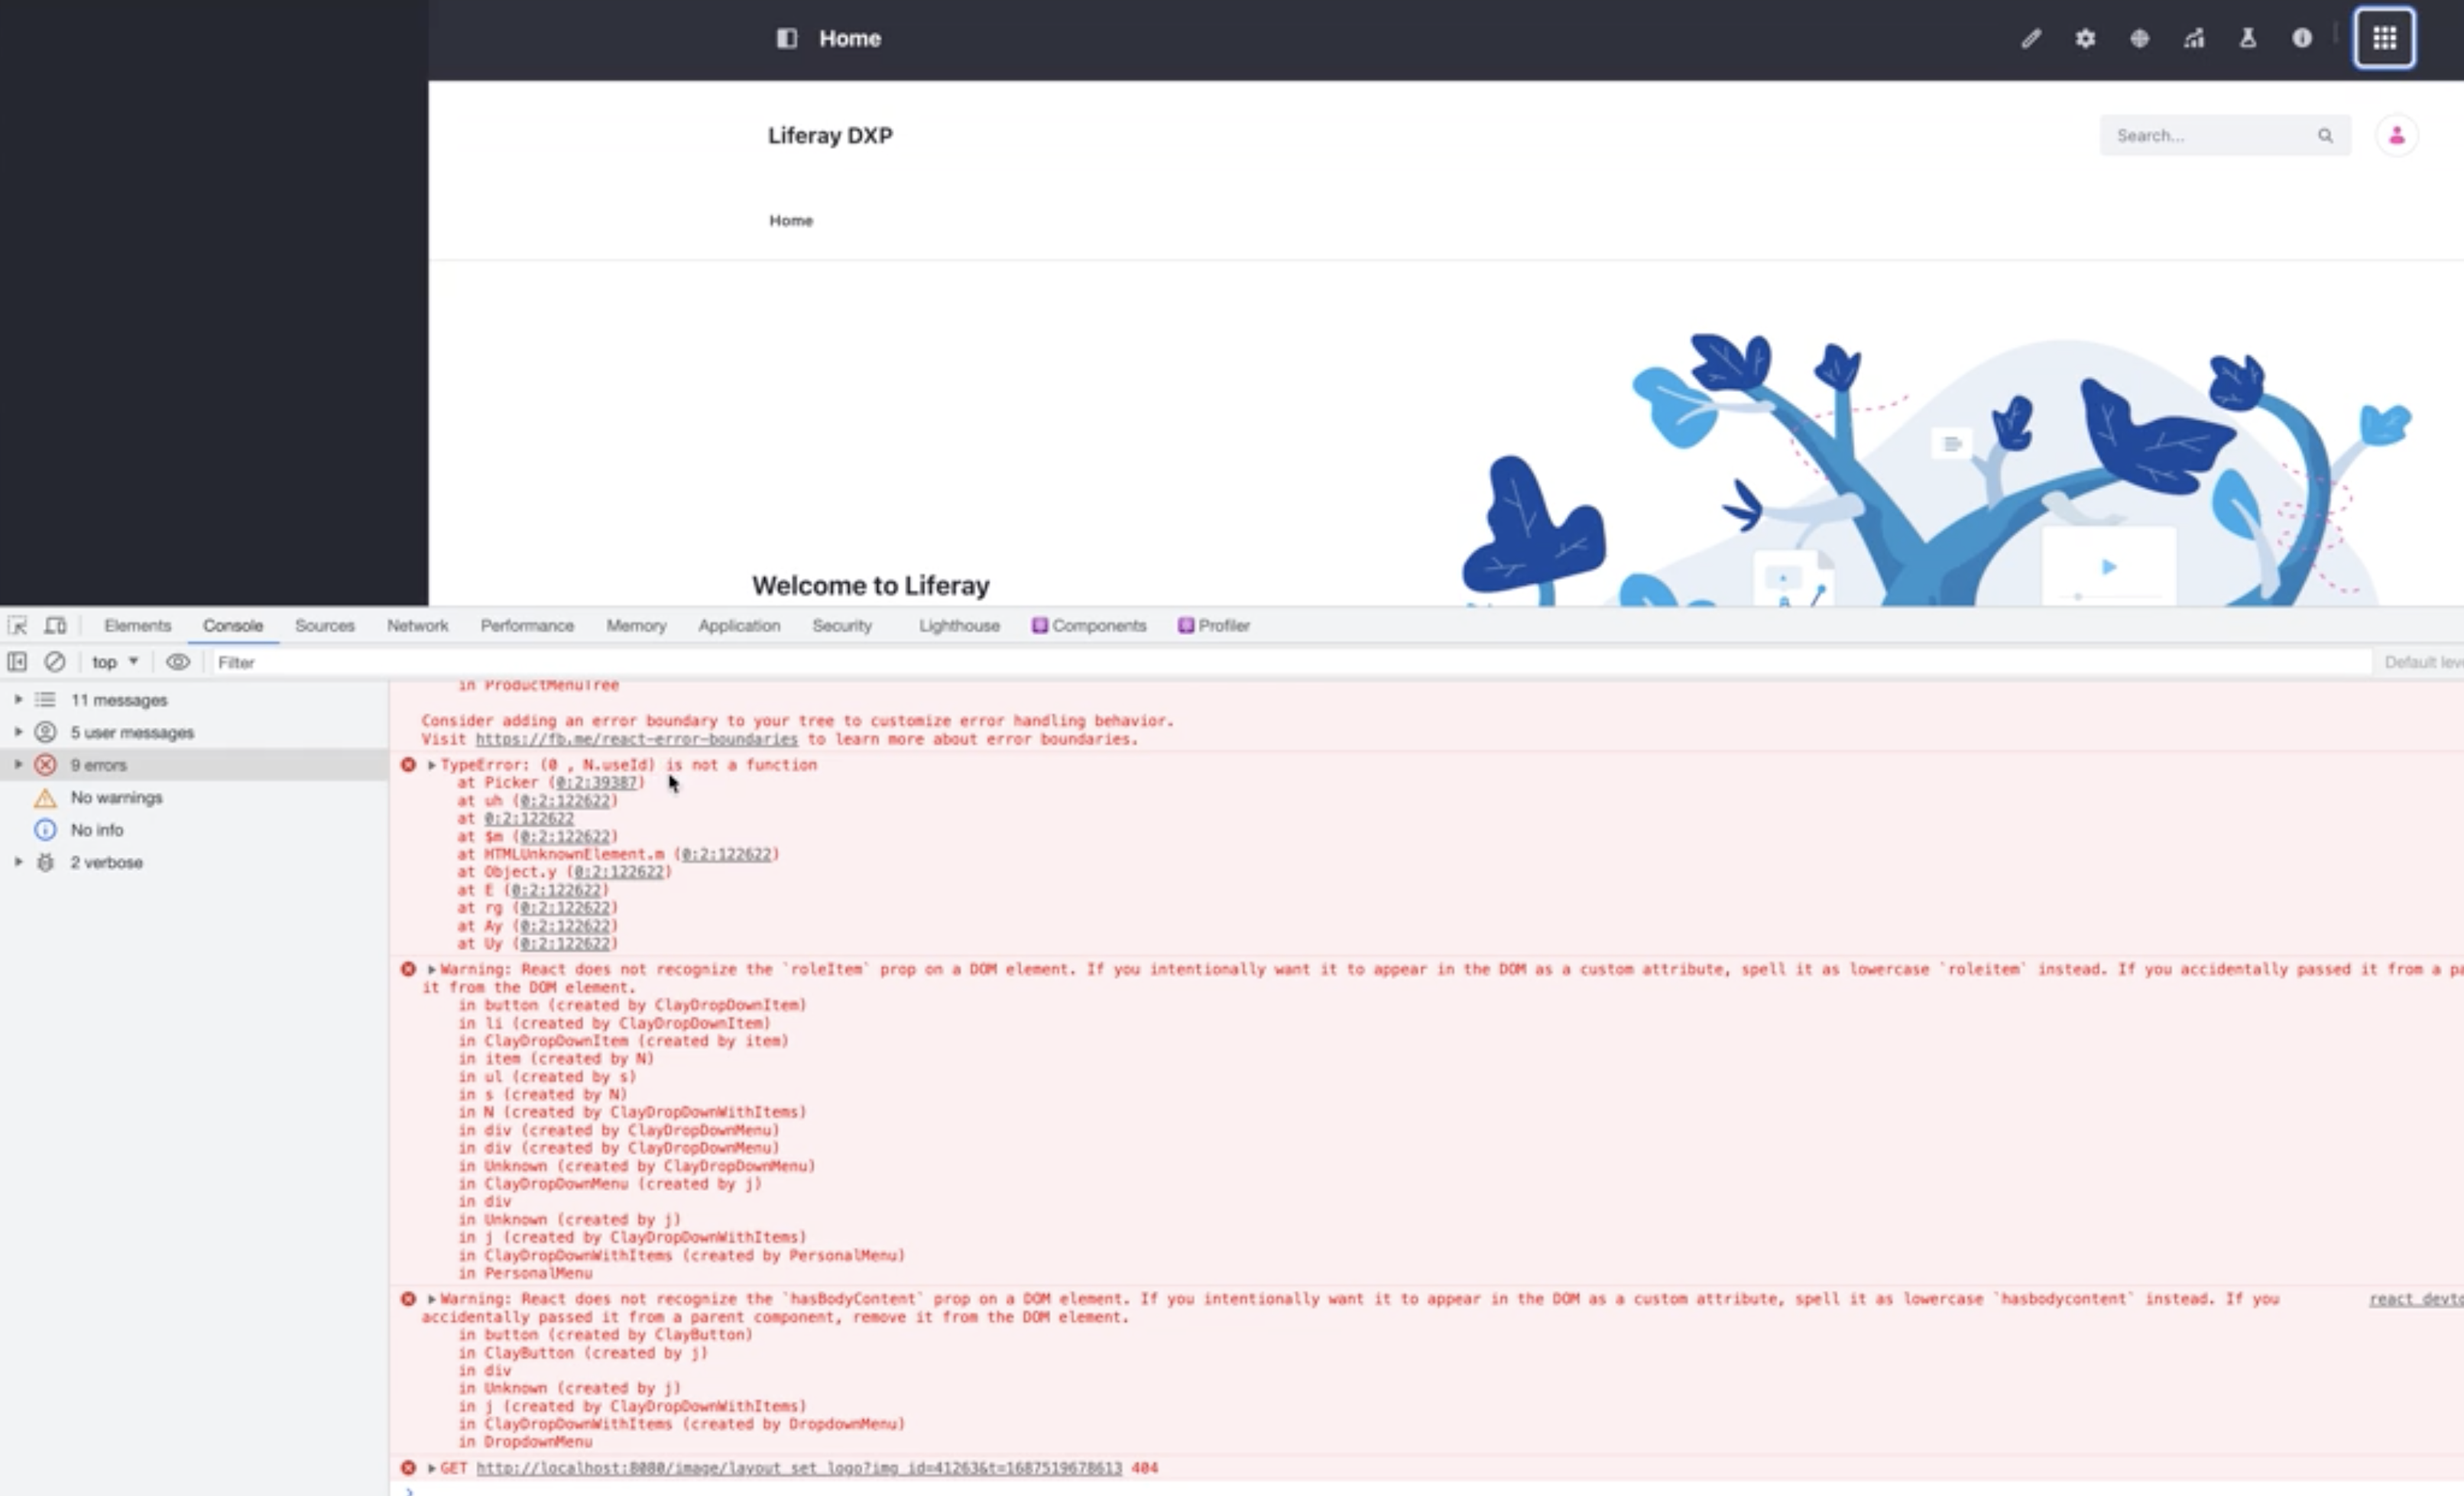Expand the 11 messages group
2464x1496 pixels.
pos(18,699)
